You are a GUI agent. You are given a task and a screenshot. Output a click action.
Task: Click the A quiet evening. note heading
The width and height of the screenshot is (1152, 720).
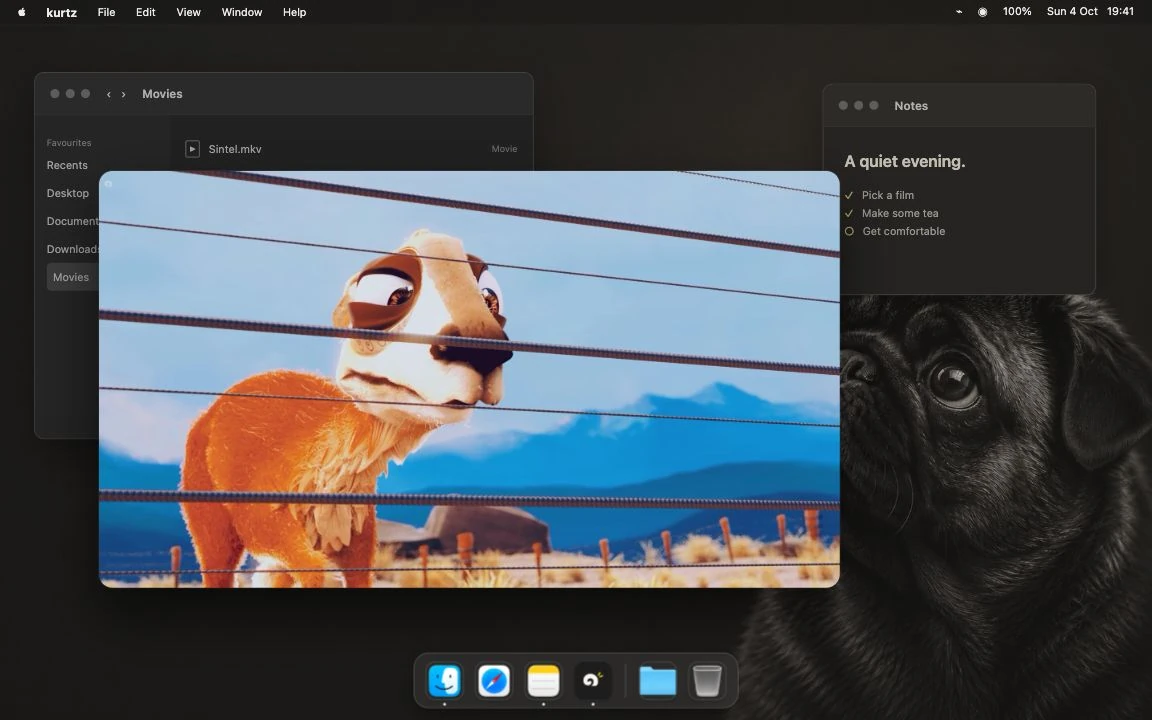click(904, 162)
